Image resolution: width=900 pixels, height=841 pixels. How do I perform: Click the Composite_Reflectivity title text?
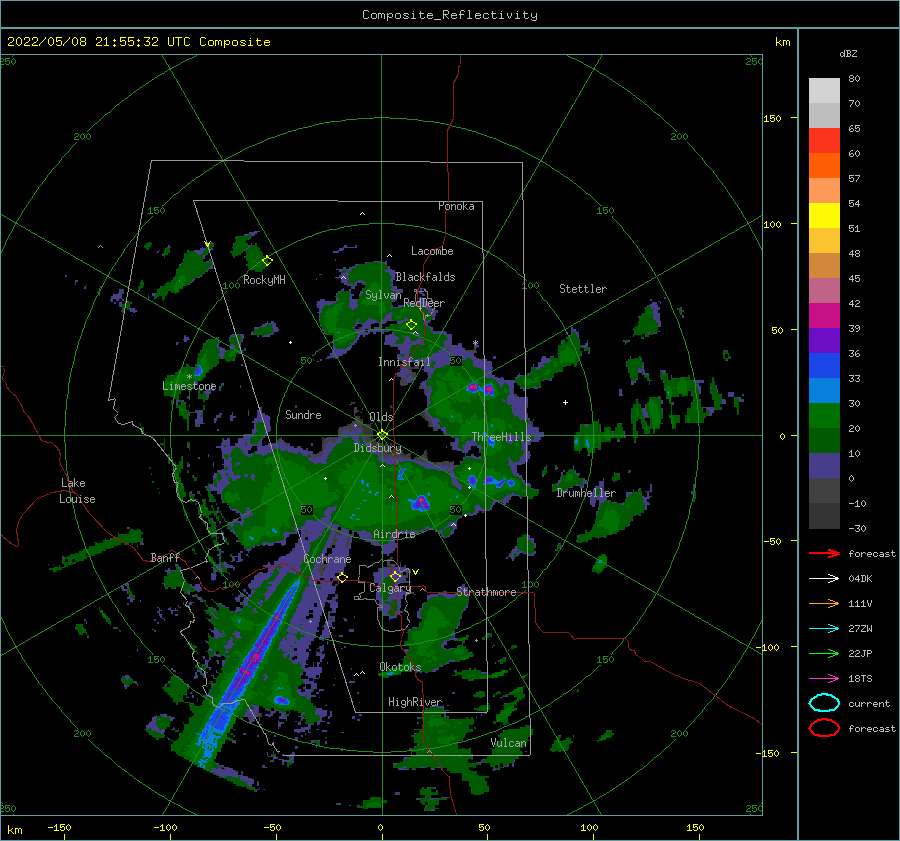(x=449, y=15)
